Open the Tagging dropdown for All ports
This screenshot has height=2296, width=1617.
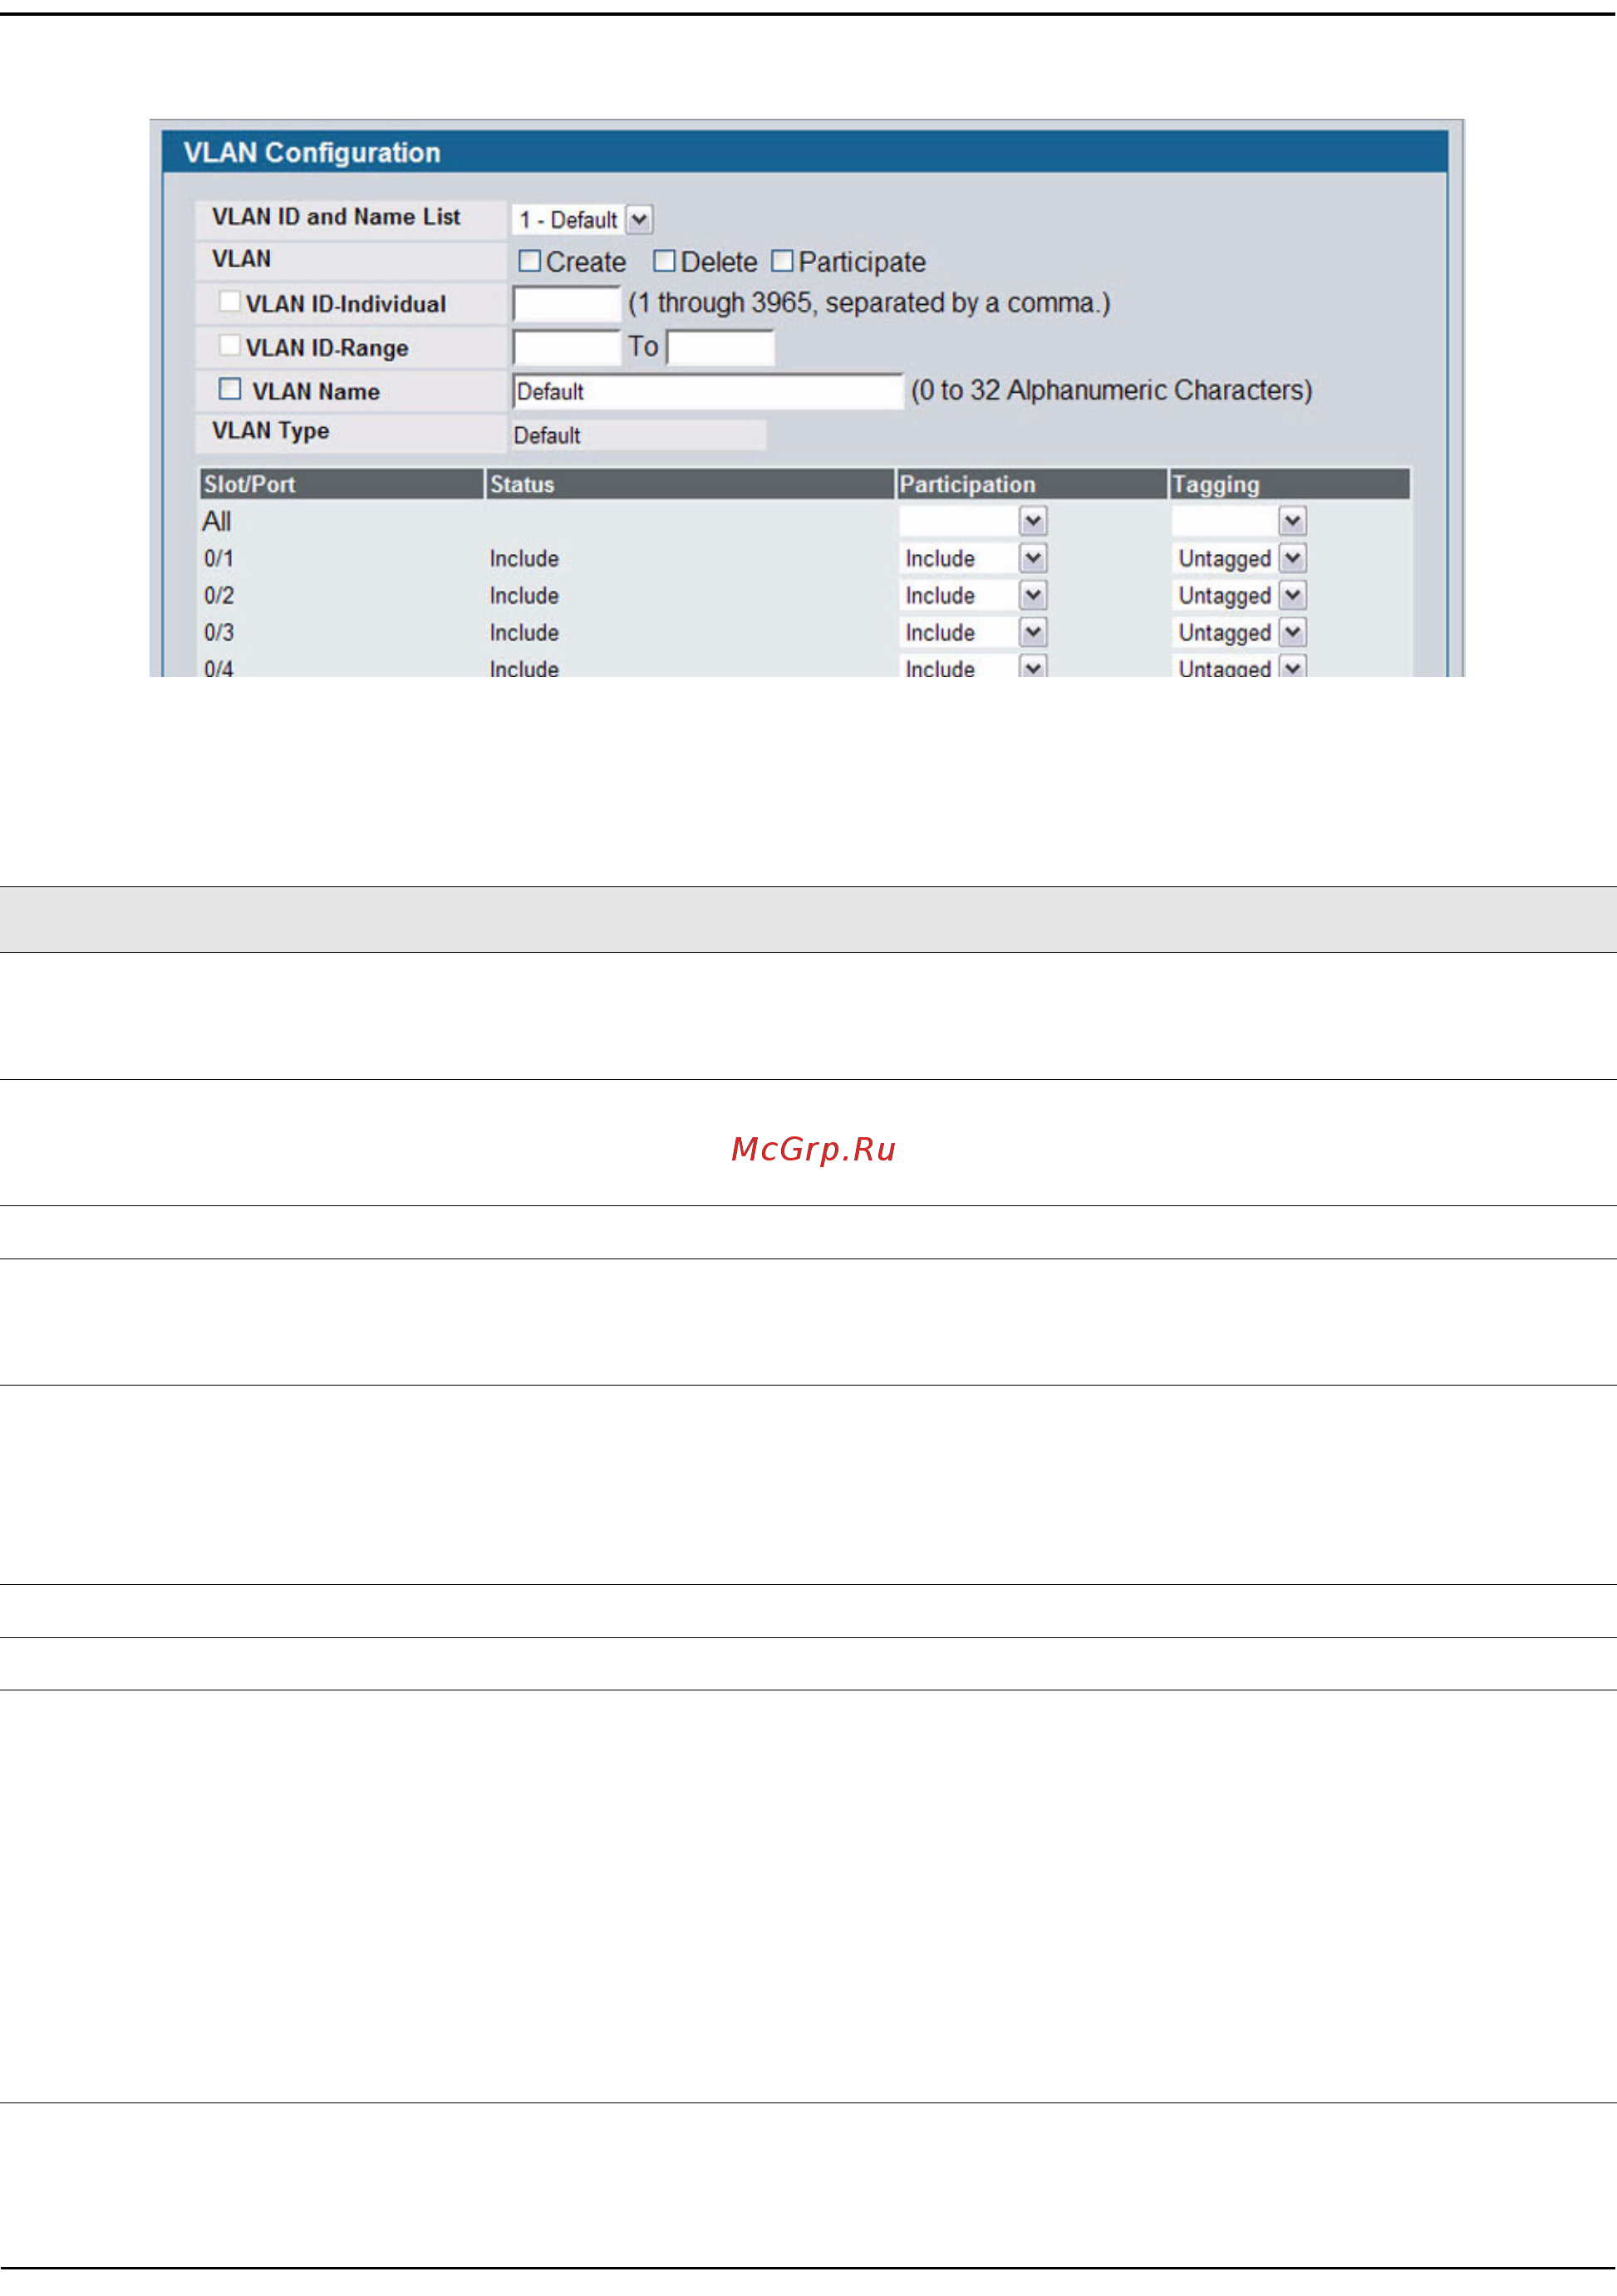click(x=1239, y=521)
